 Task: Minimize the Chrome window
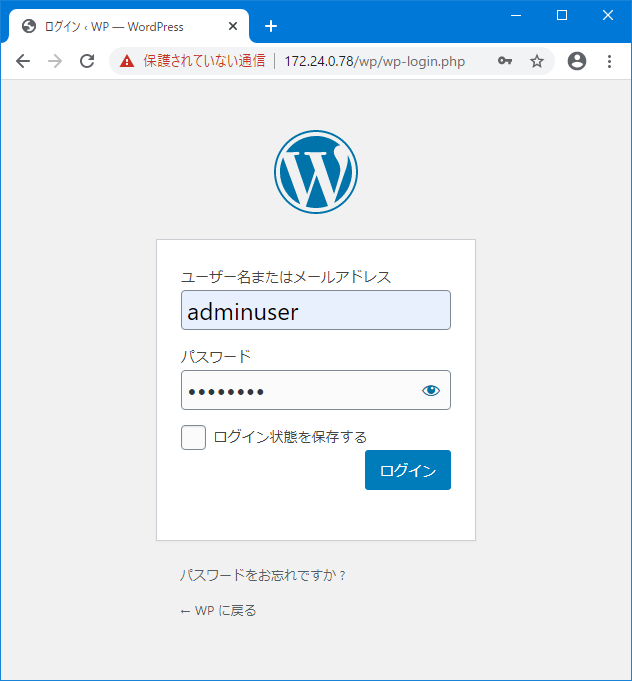(x=516, y=15)
